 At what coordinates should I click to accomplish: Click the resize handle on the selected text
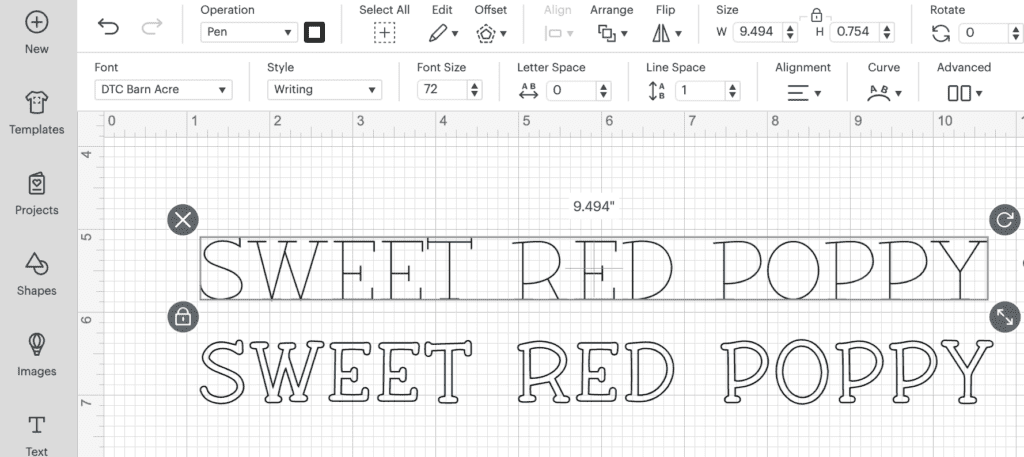coord(1004,317)
